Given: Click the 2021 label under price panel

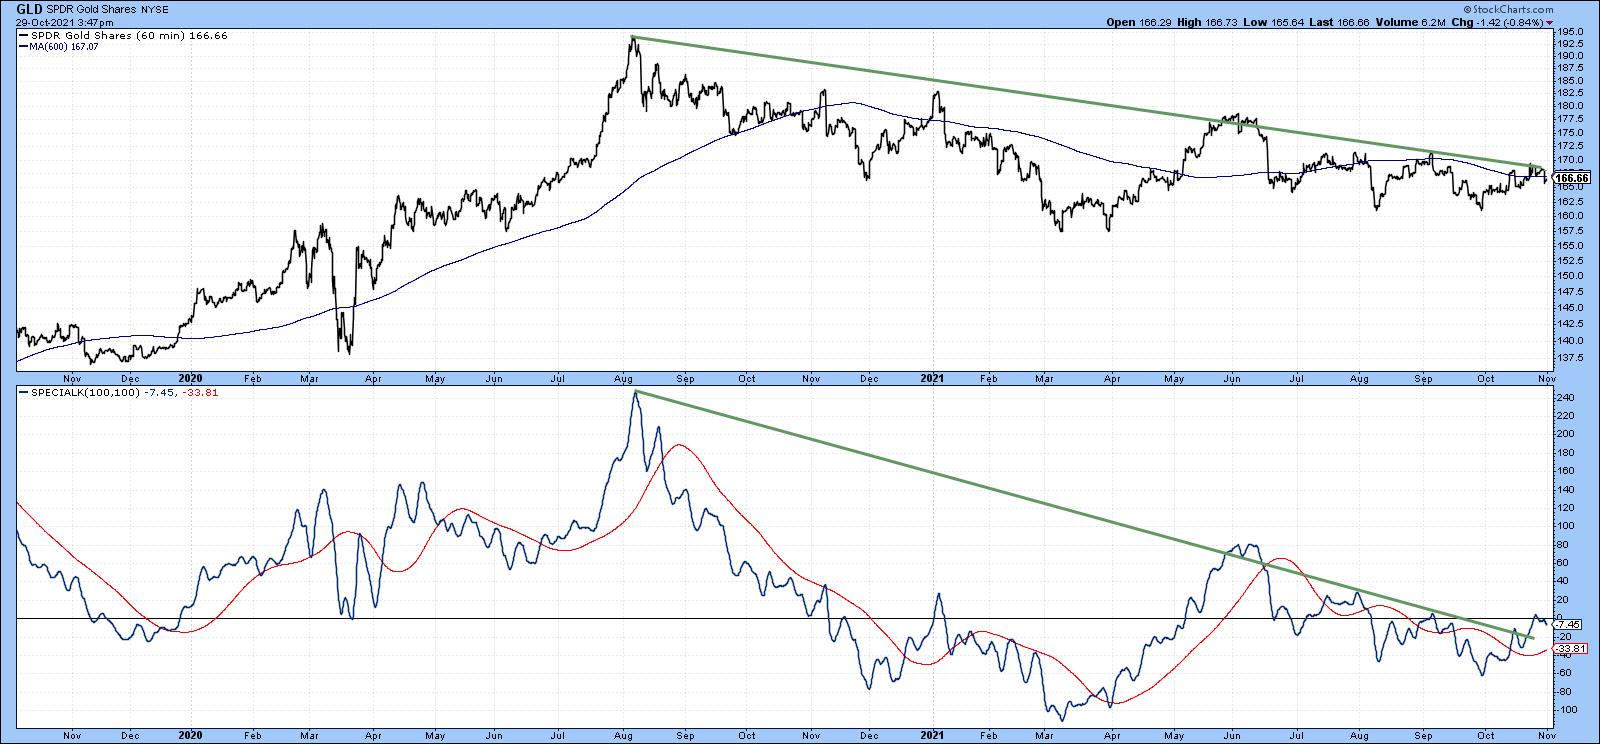Looking at the screenshot, I should tap(933, 379).
